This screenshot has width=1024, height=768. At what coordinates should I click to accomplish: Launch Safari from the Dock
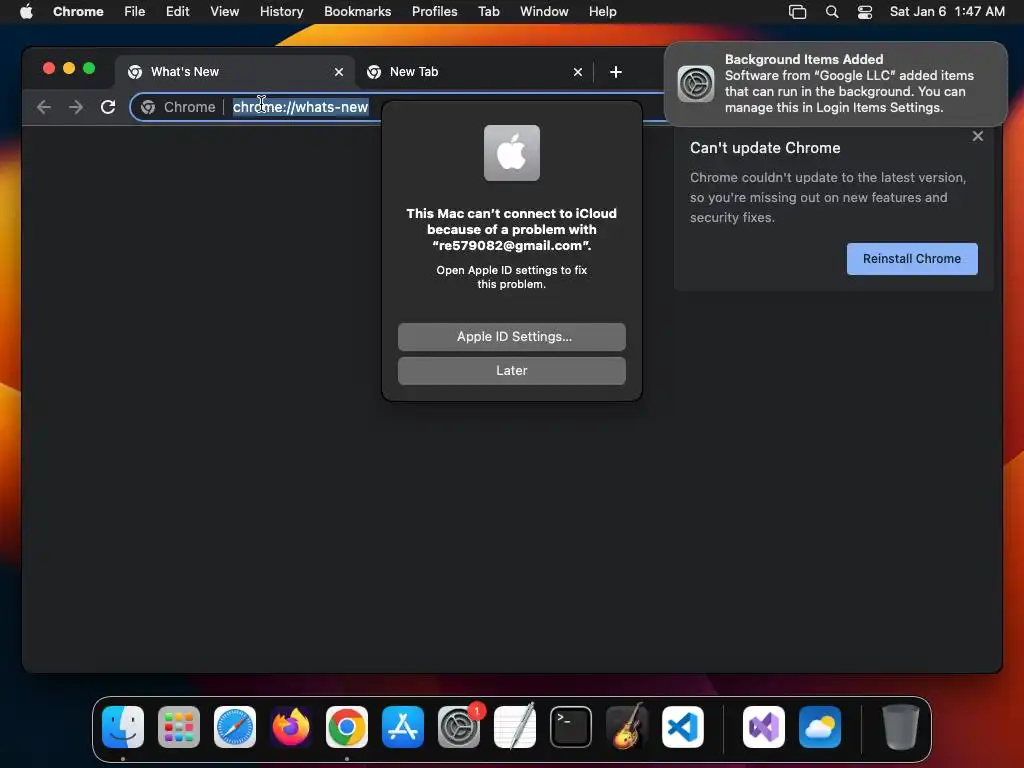(235, 727)
